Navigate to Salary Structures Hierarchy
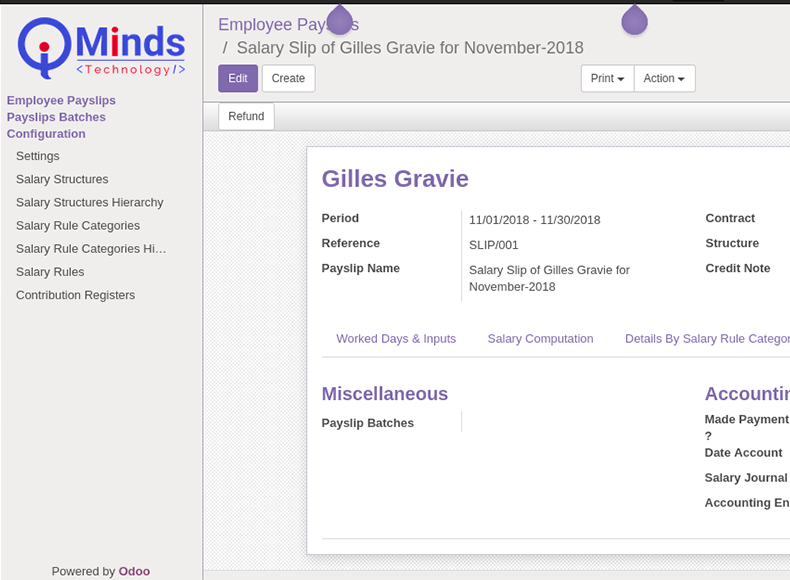The height and width of the screenshot is (580, 790). click(x=89, y=202)
